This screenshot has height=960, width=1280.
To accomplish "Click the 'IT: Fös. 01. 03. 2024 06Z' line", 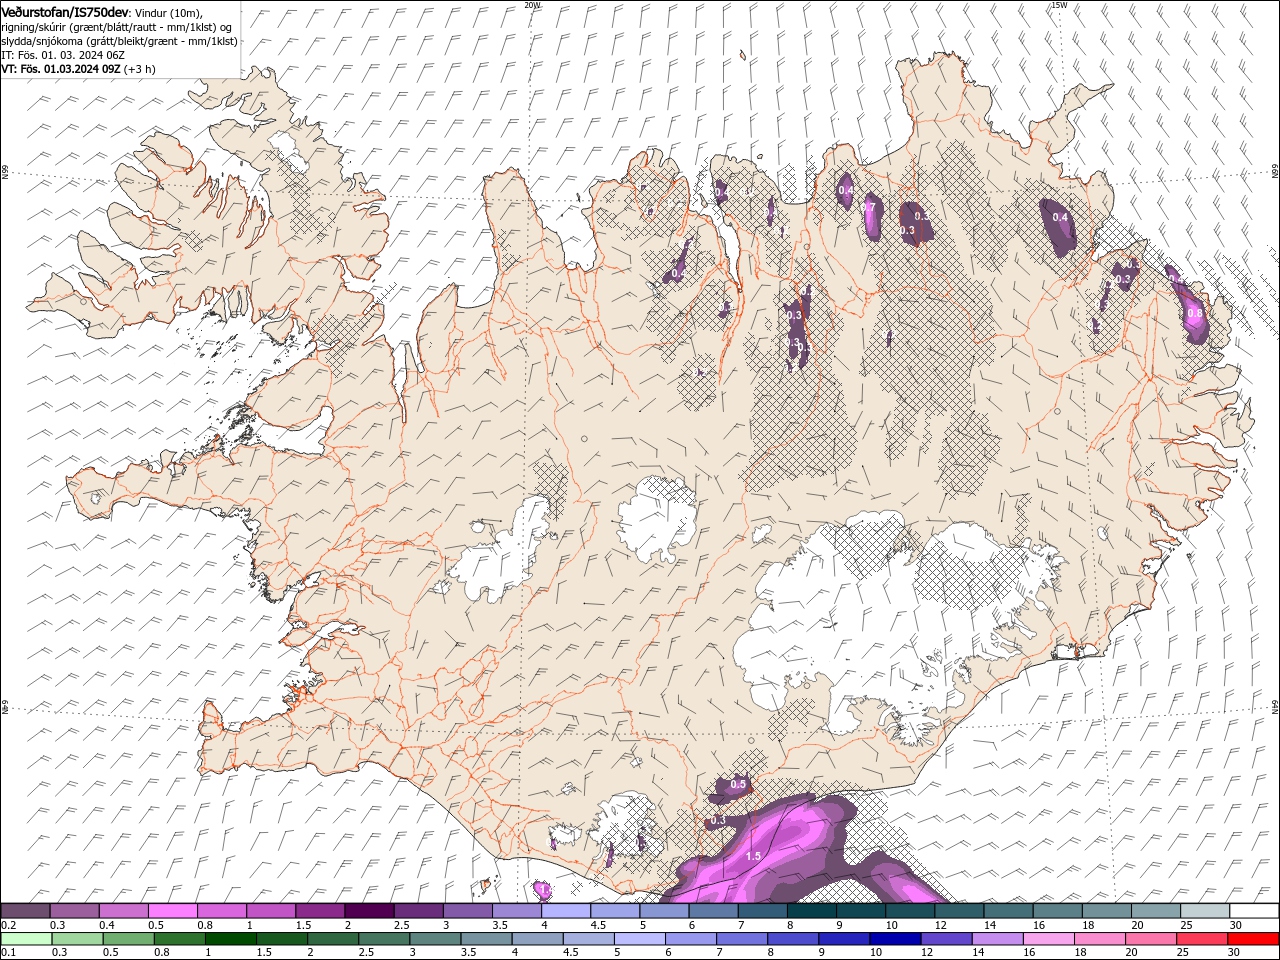I will click(x=61, y=54).
